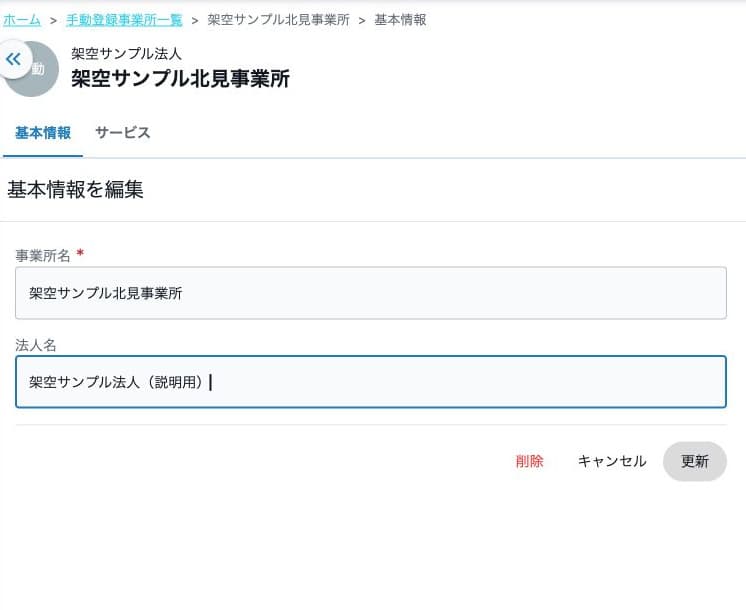The width and height of the screenshot is (746, 610).
Task: Click the 更新 button
Action: point(695,461)
